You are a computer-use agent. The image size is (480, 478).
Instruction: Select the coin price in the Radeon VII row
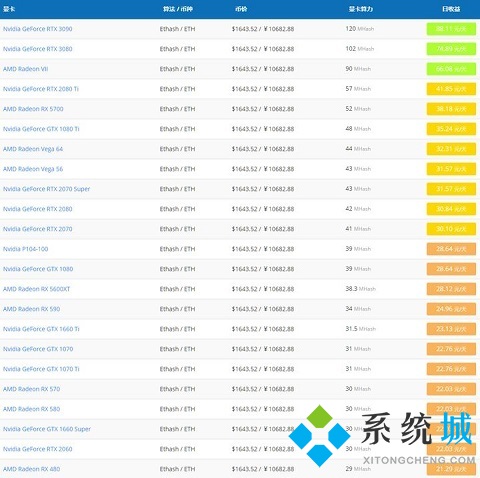point(263,69)
